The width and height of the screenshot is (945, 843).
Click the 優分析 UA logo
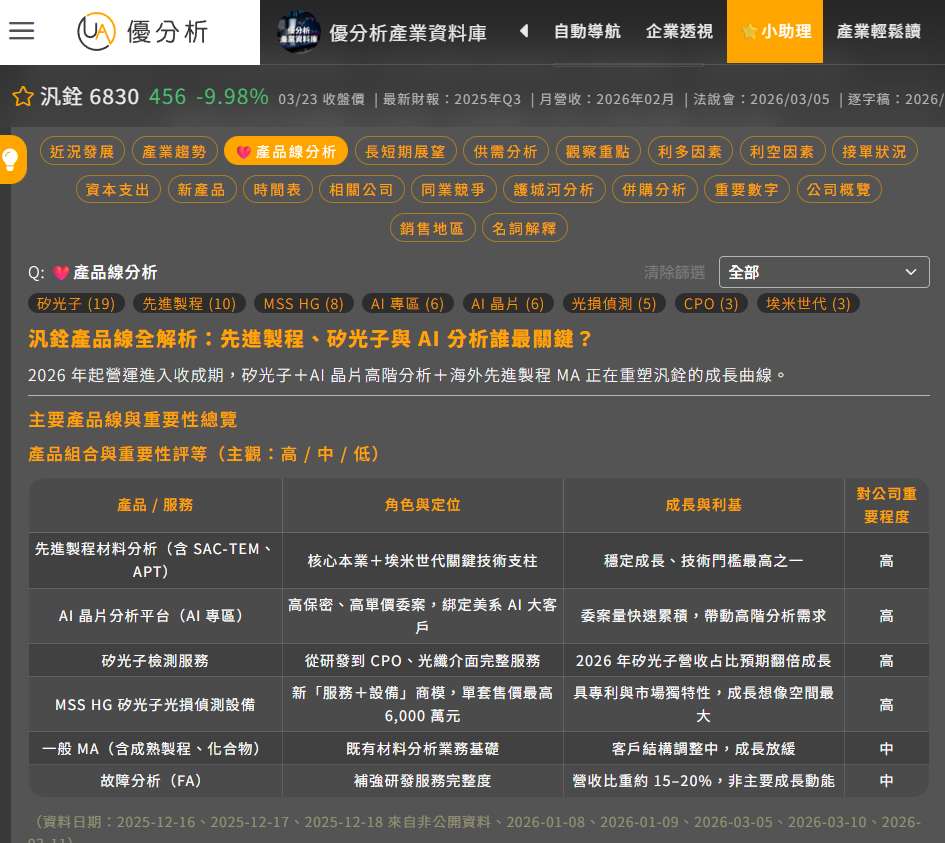pos(143,32)
